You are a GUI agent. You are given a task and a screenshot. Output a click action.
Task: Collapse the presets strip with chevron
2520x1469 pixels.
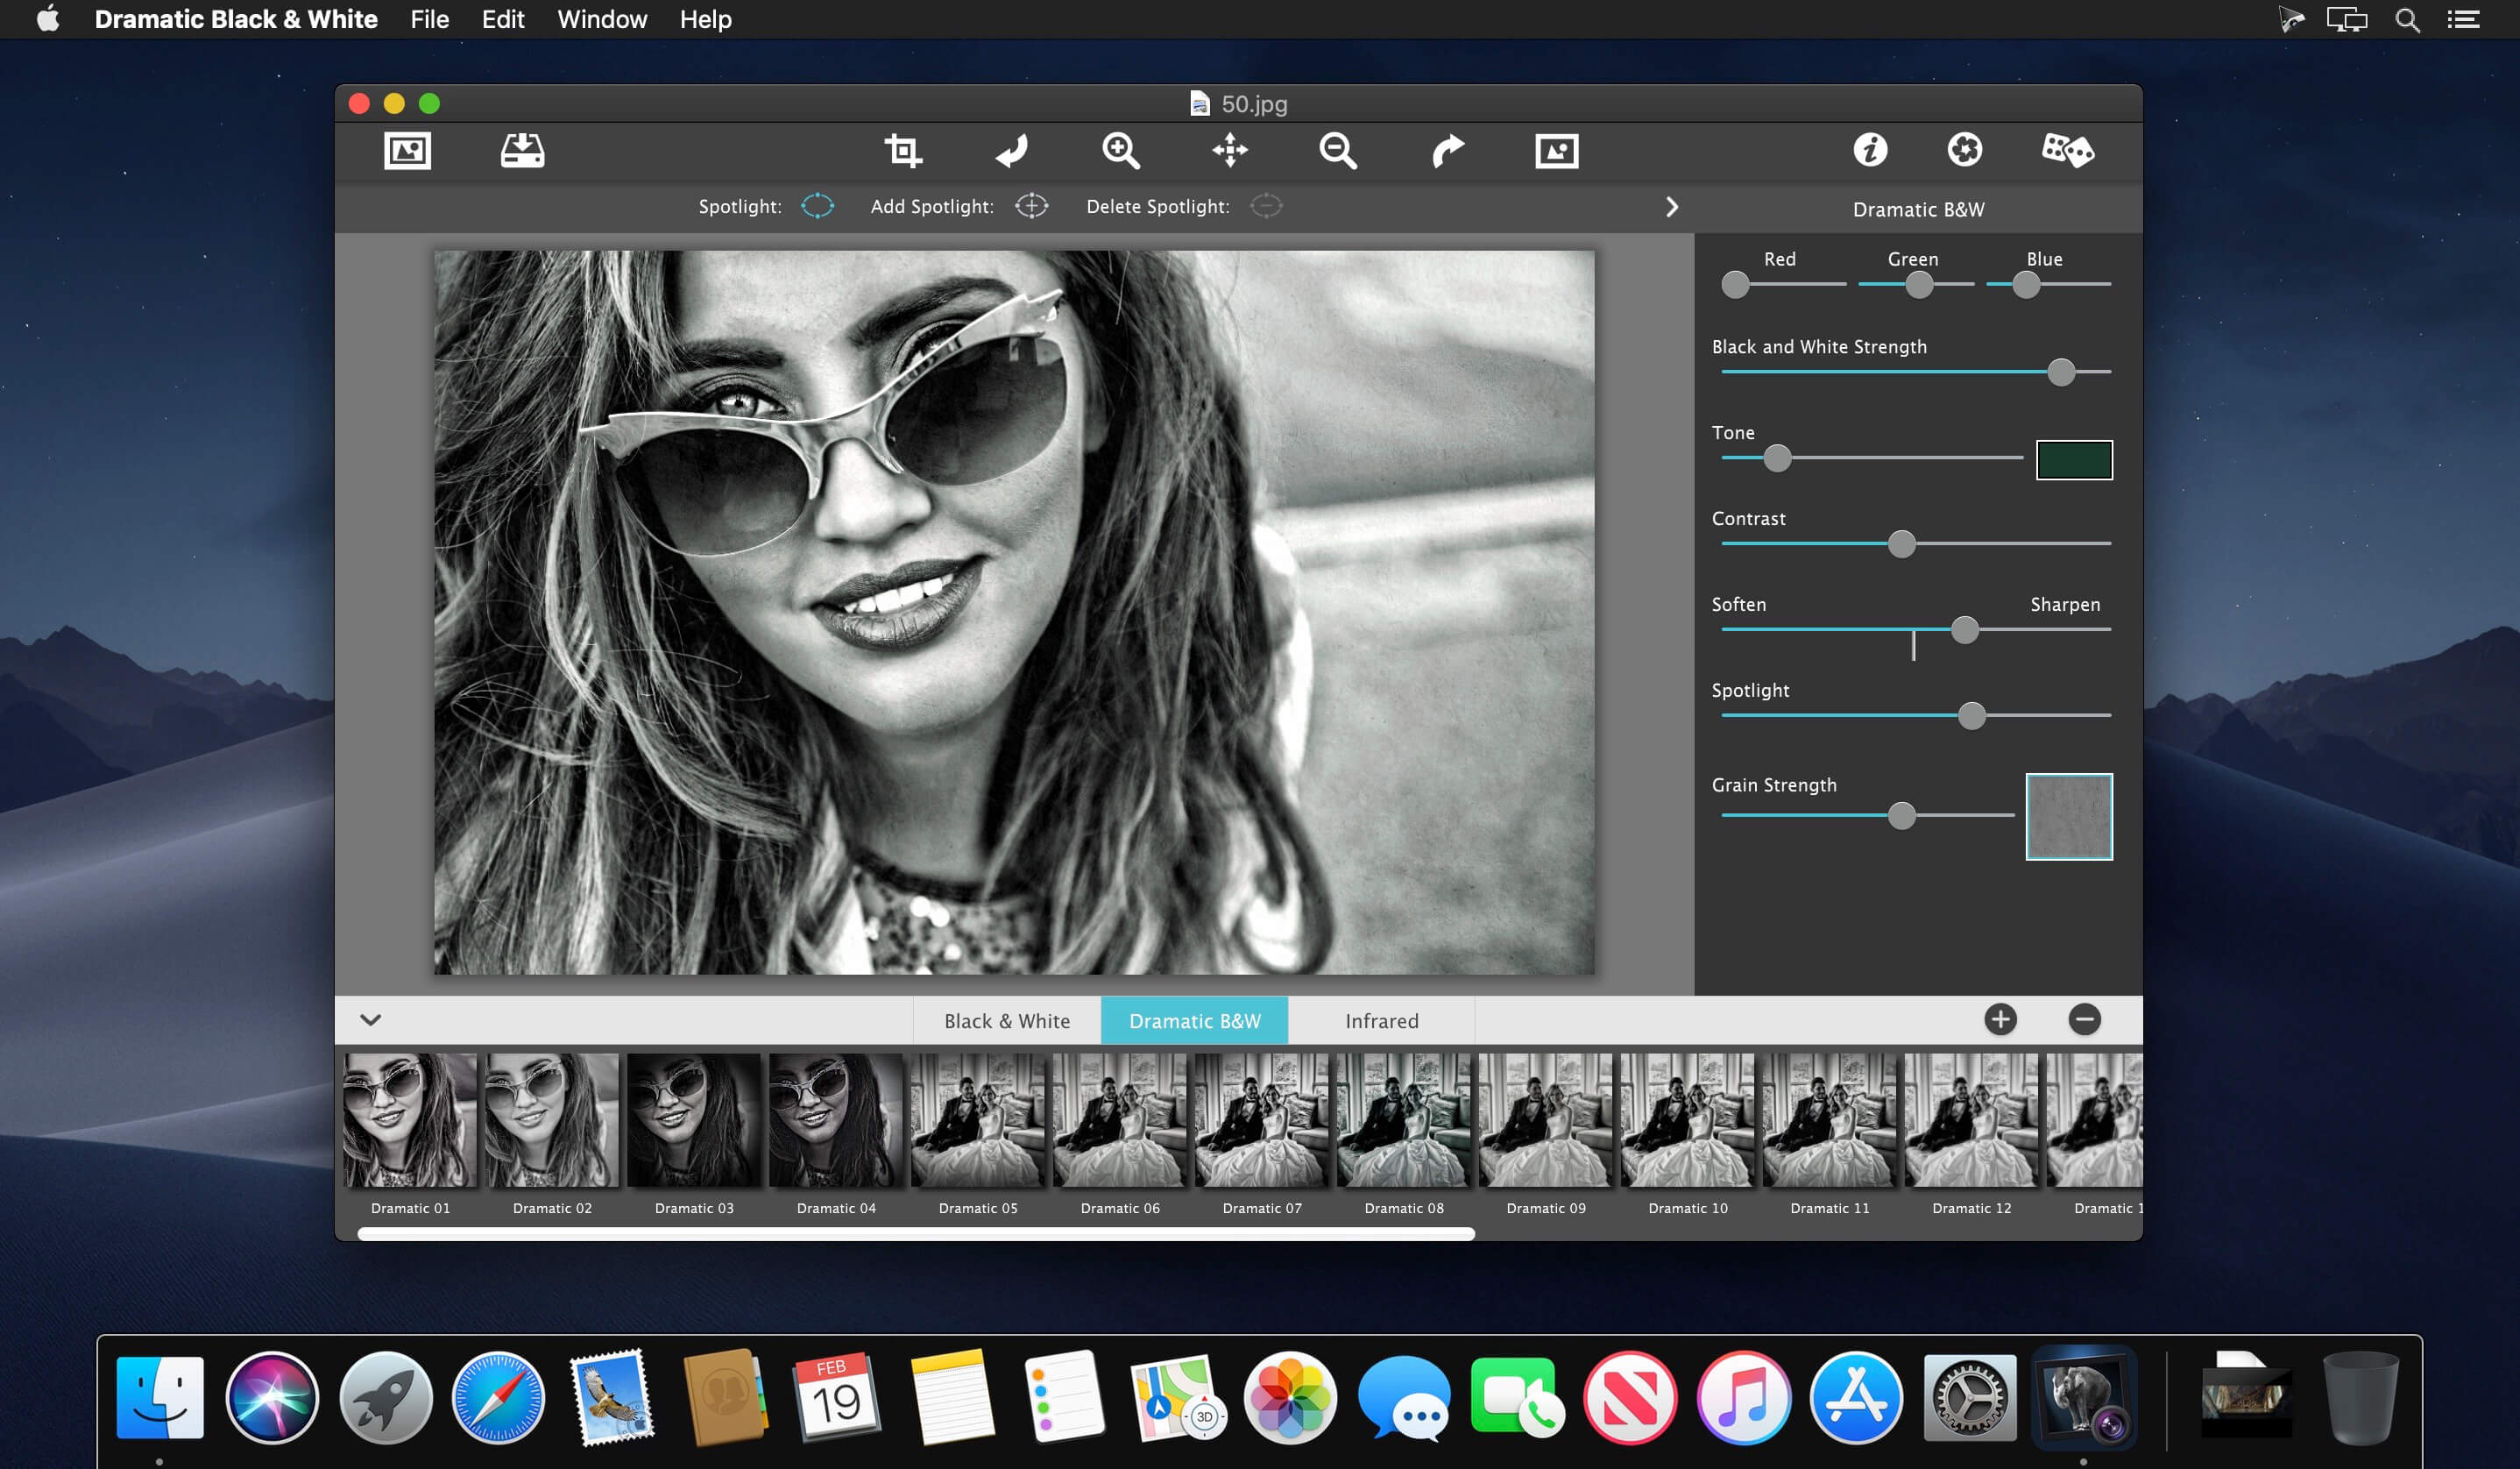pos(370,1020)
